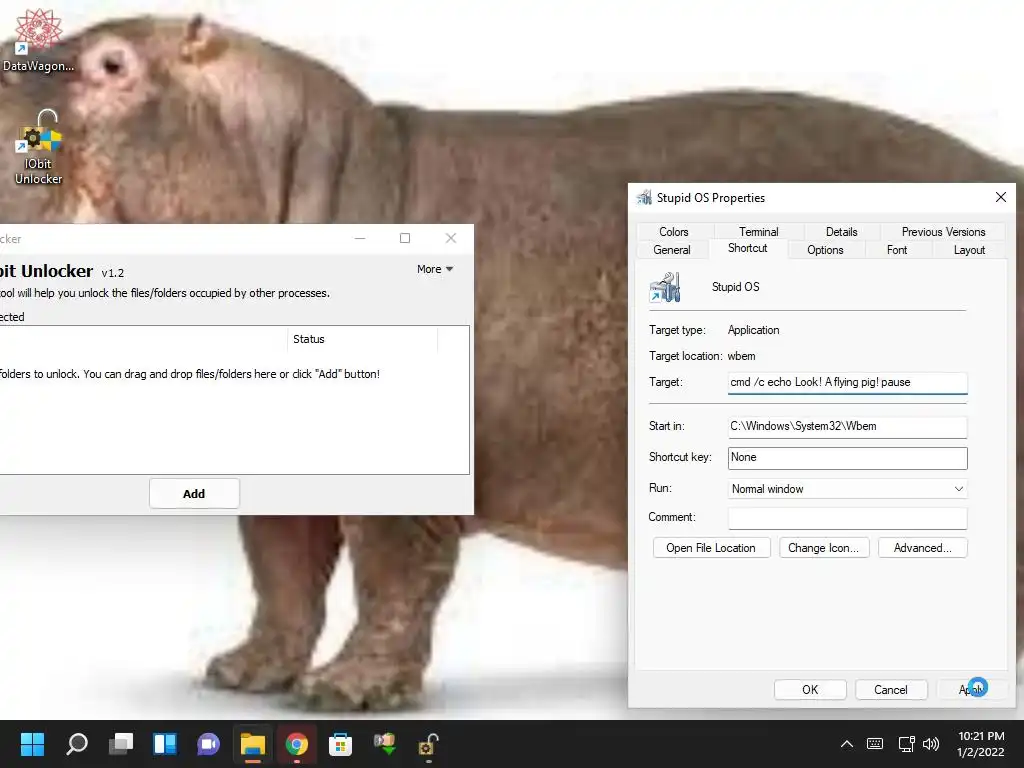Apply the shortcut changes
This screenshot has height=768, width=1024.
972,690
